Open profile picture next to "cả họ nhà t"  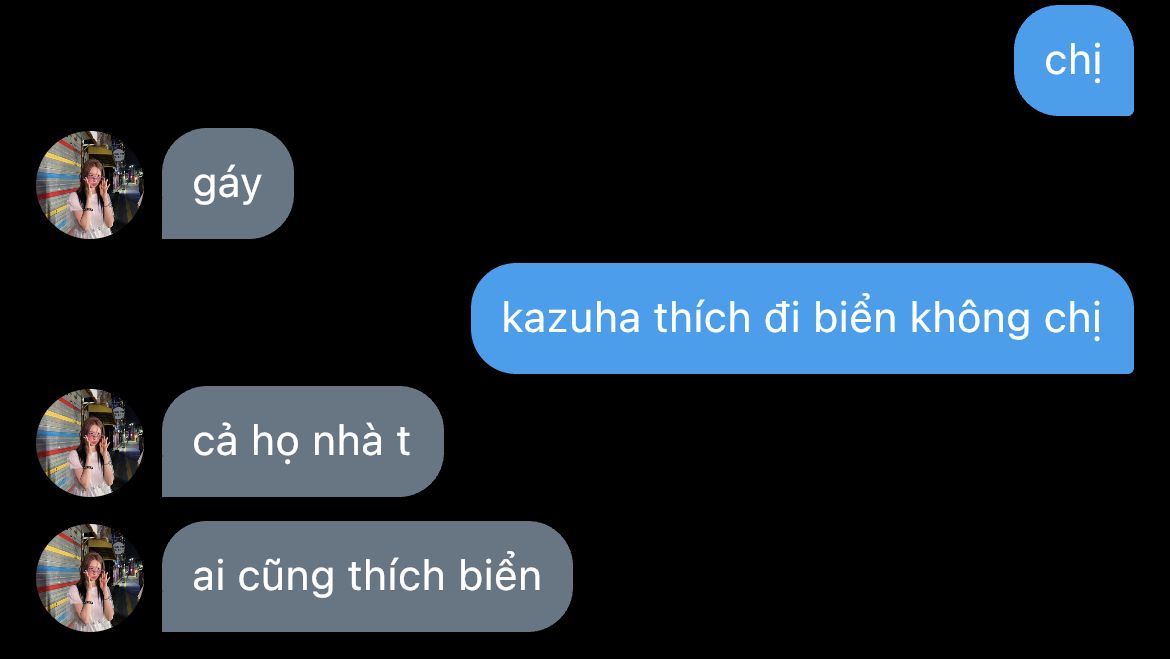tap(90, 442)
